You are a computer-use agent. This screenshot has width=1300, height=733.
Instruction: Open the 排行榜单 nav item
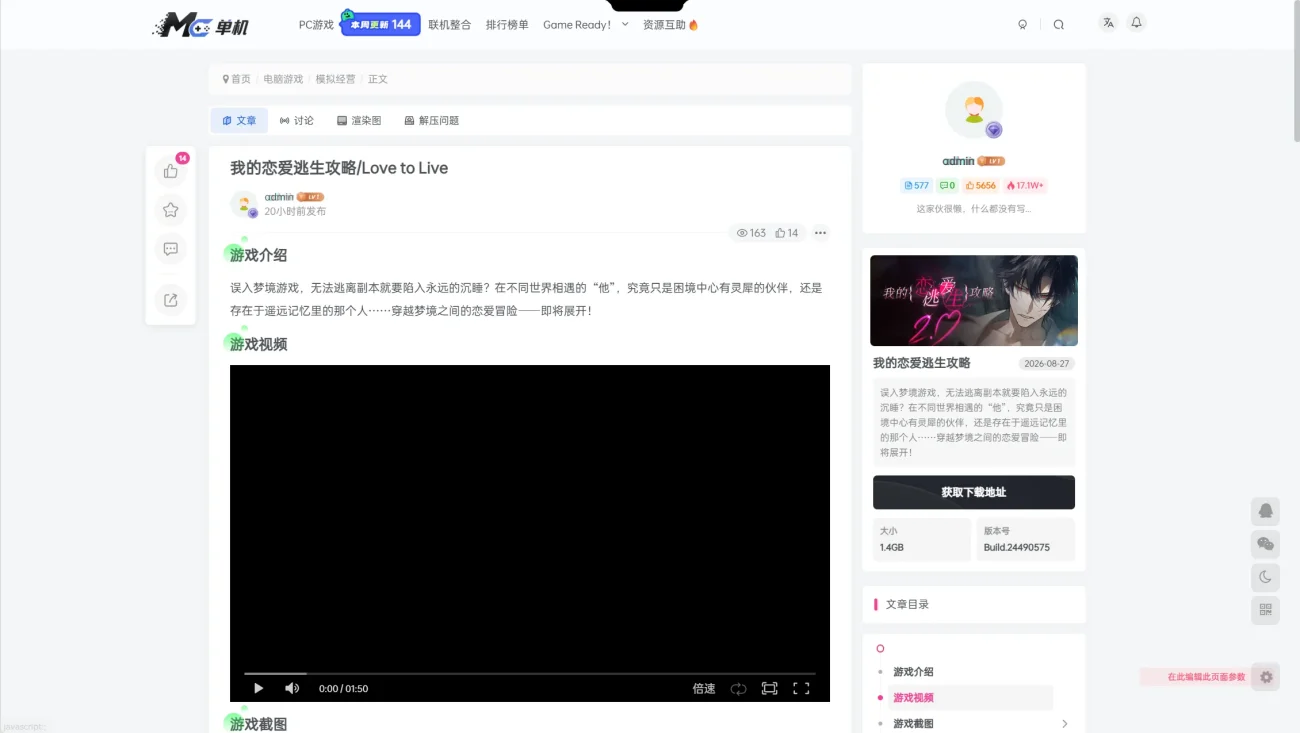[x=507, y=25]
